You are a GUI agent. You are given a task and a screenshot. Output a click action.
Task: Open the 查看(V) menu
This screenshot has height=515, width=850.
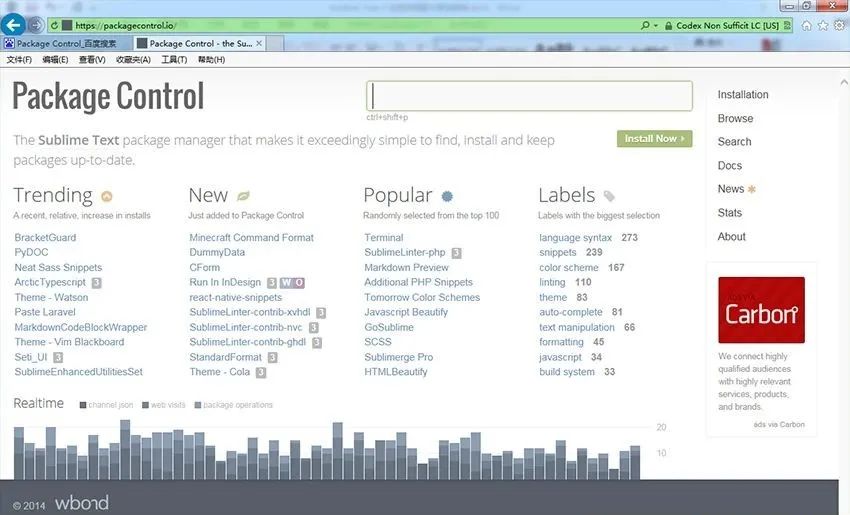tap(92, 60)
